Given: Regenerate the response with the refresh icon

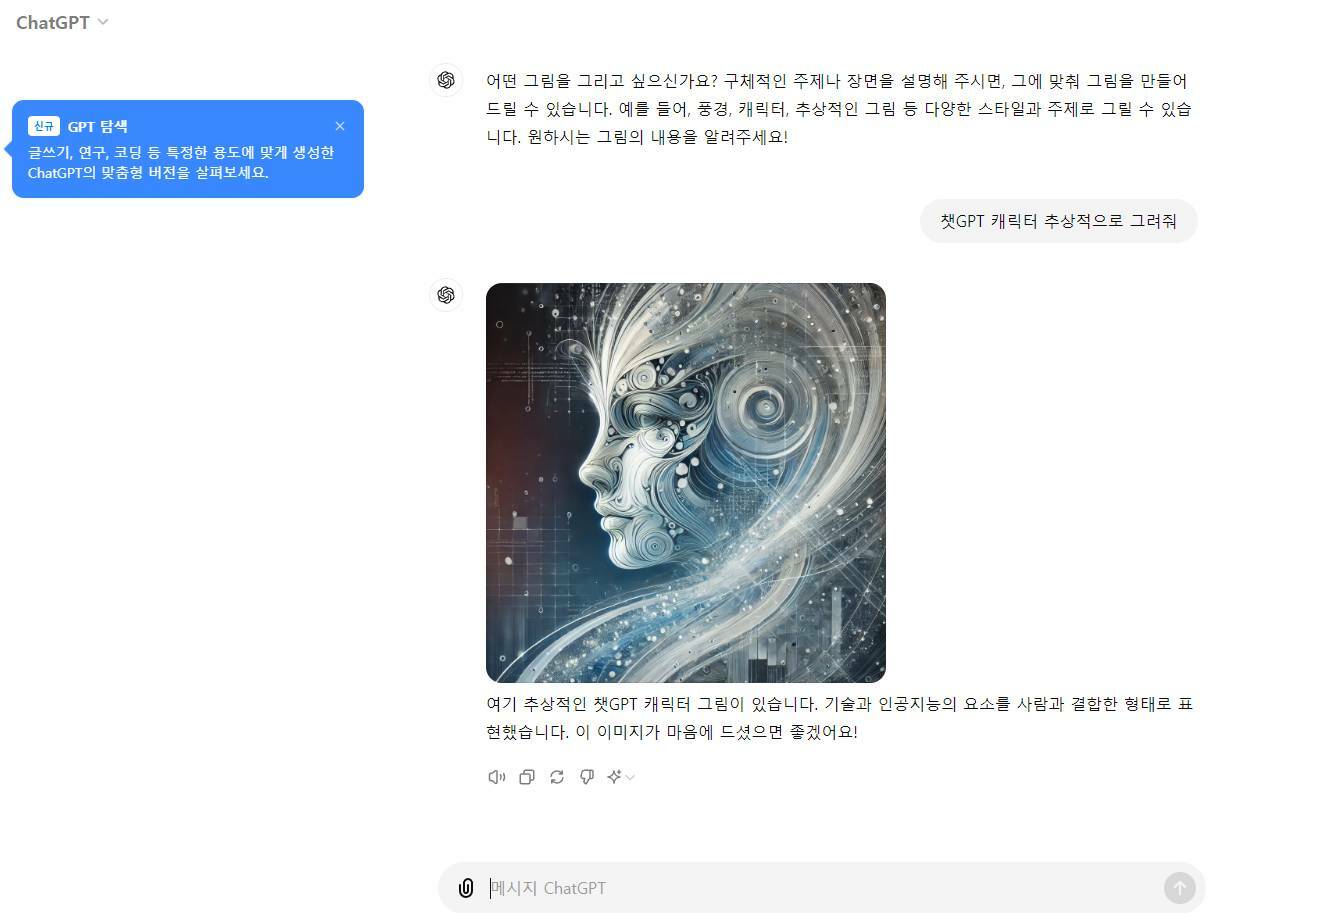Looking at the screenshot, I should pyautogui.click(x=557, y=777).
